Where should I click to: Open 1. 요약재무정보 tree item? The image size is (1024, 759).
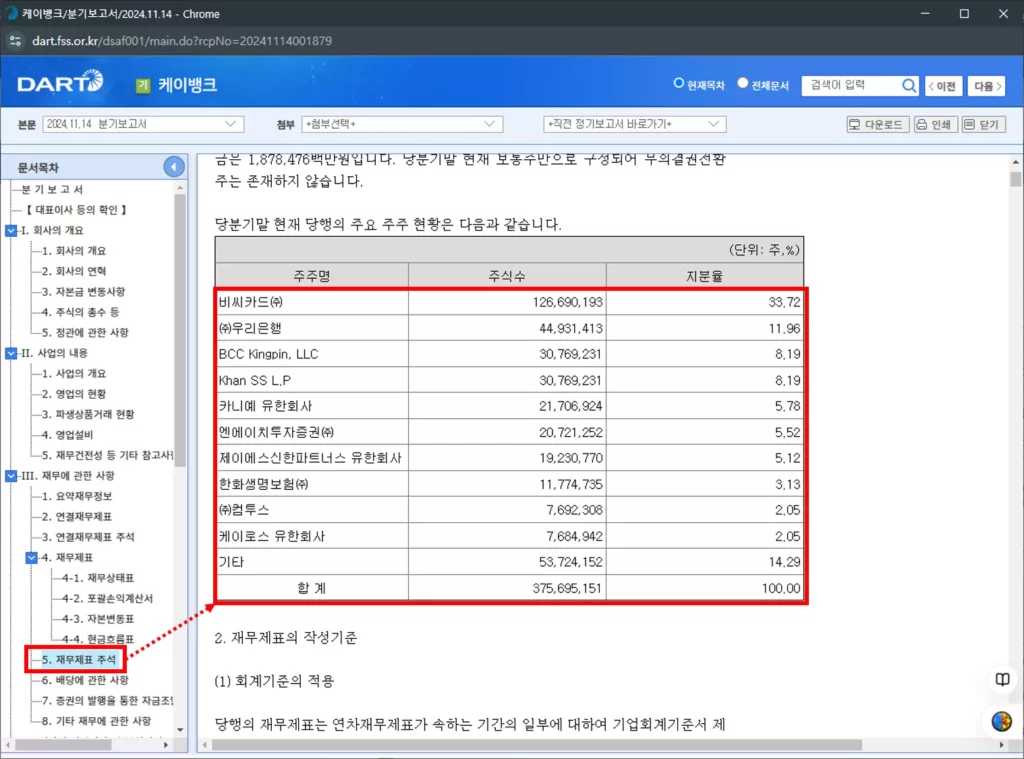(77, 496)
